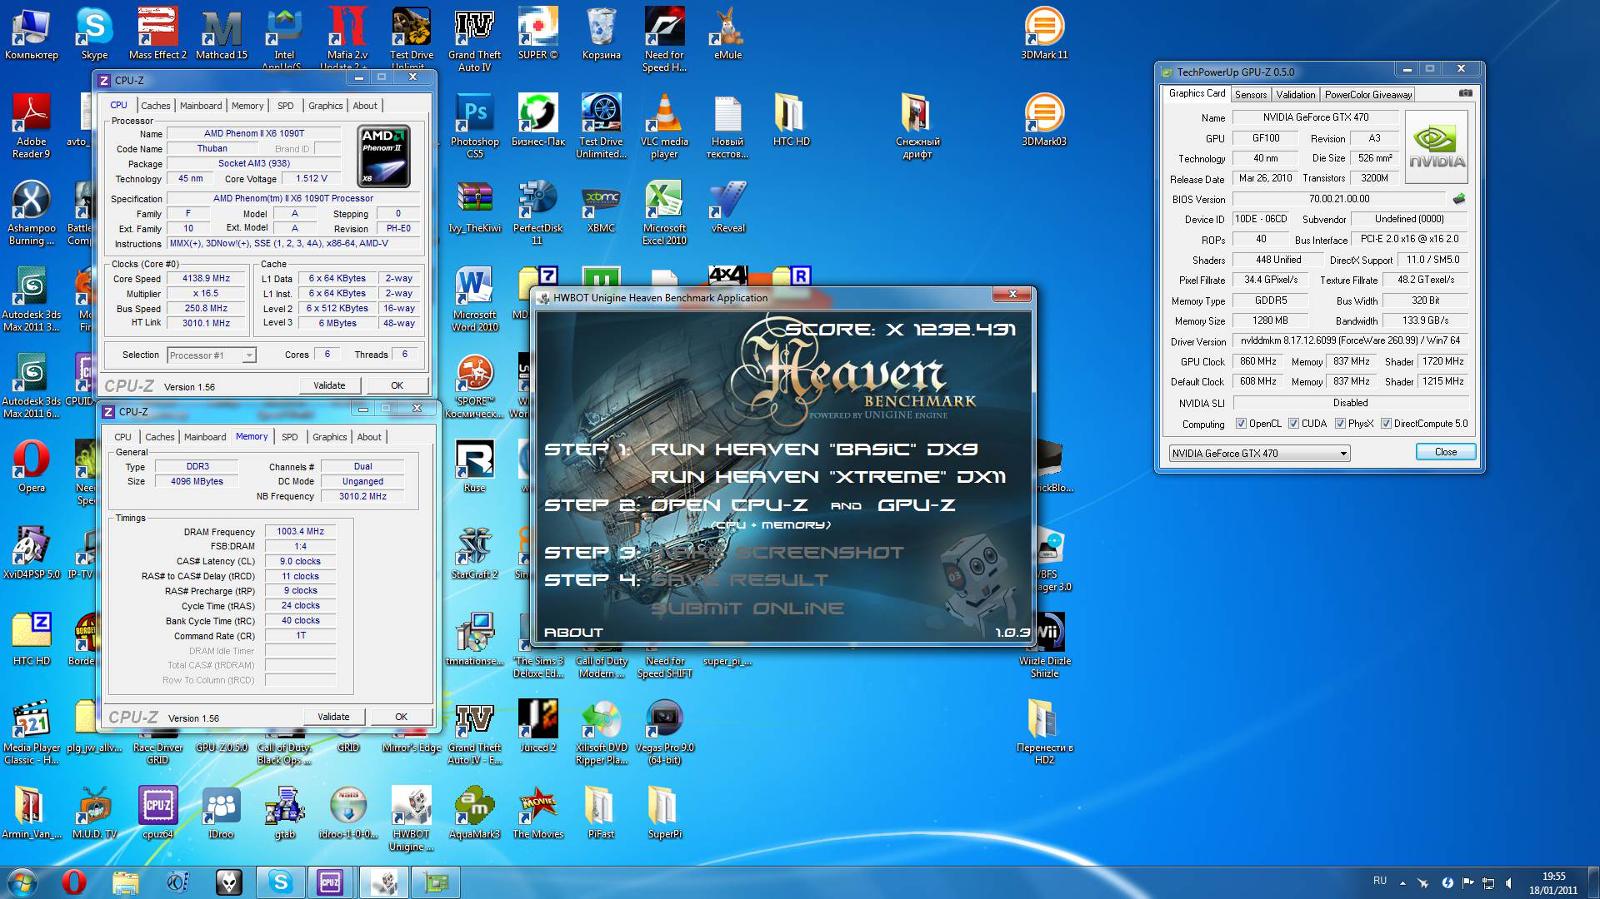Toggle the CUDA checkbox in GPU-Z
Image resolution: width=1600 pixels, height=899 pixels.
[1293, 424]
